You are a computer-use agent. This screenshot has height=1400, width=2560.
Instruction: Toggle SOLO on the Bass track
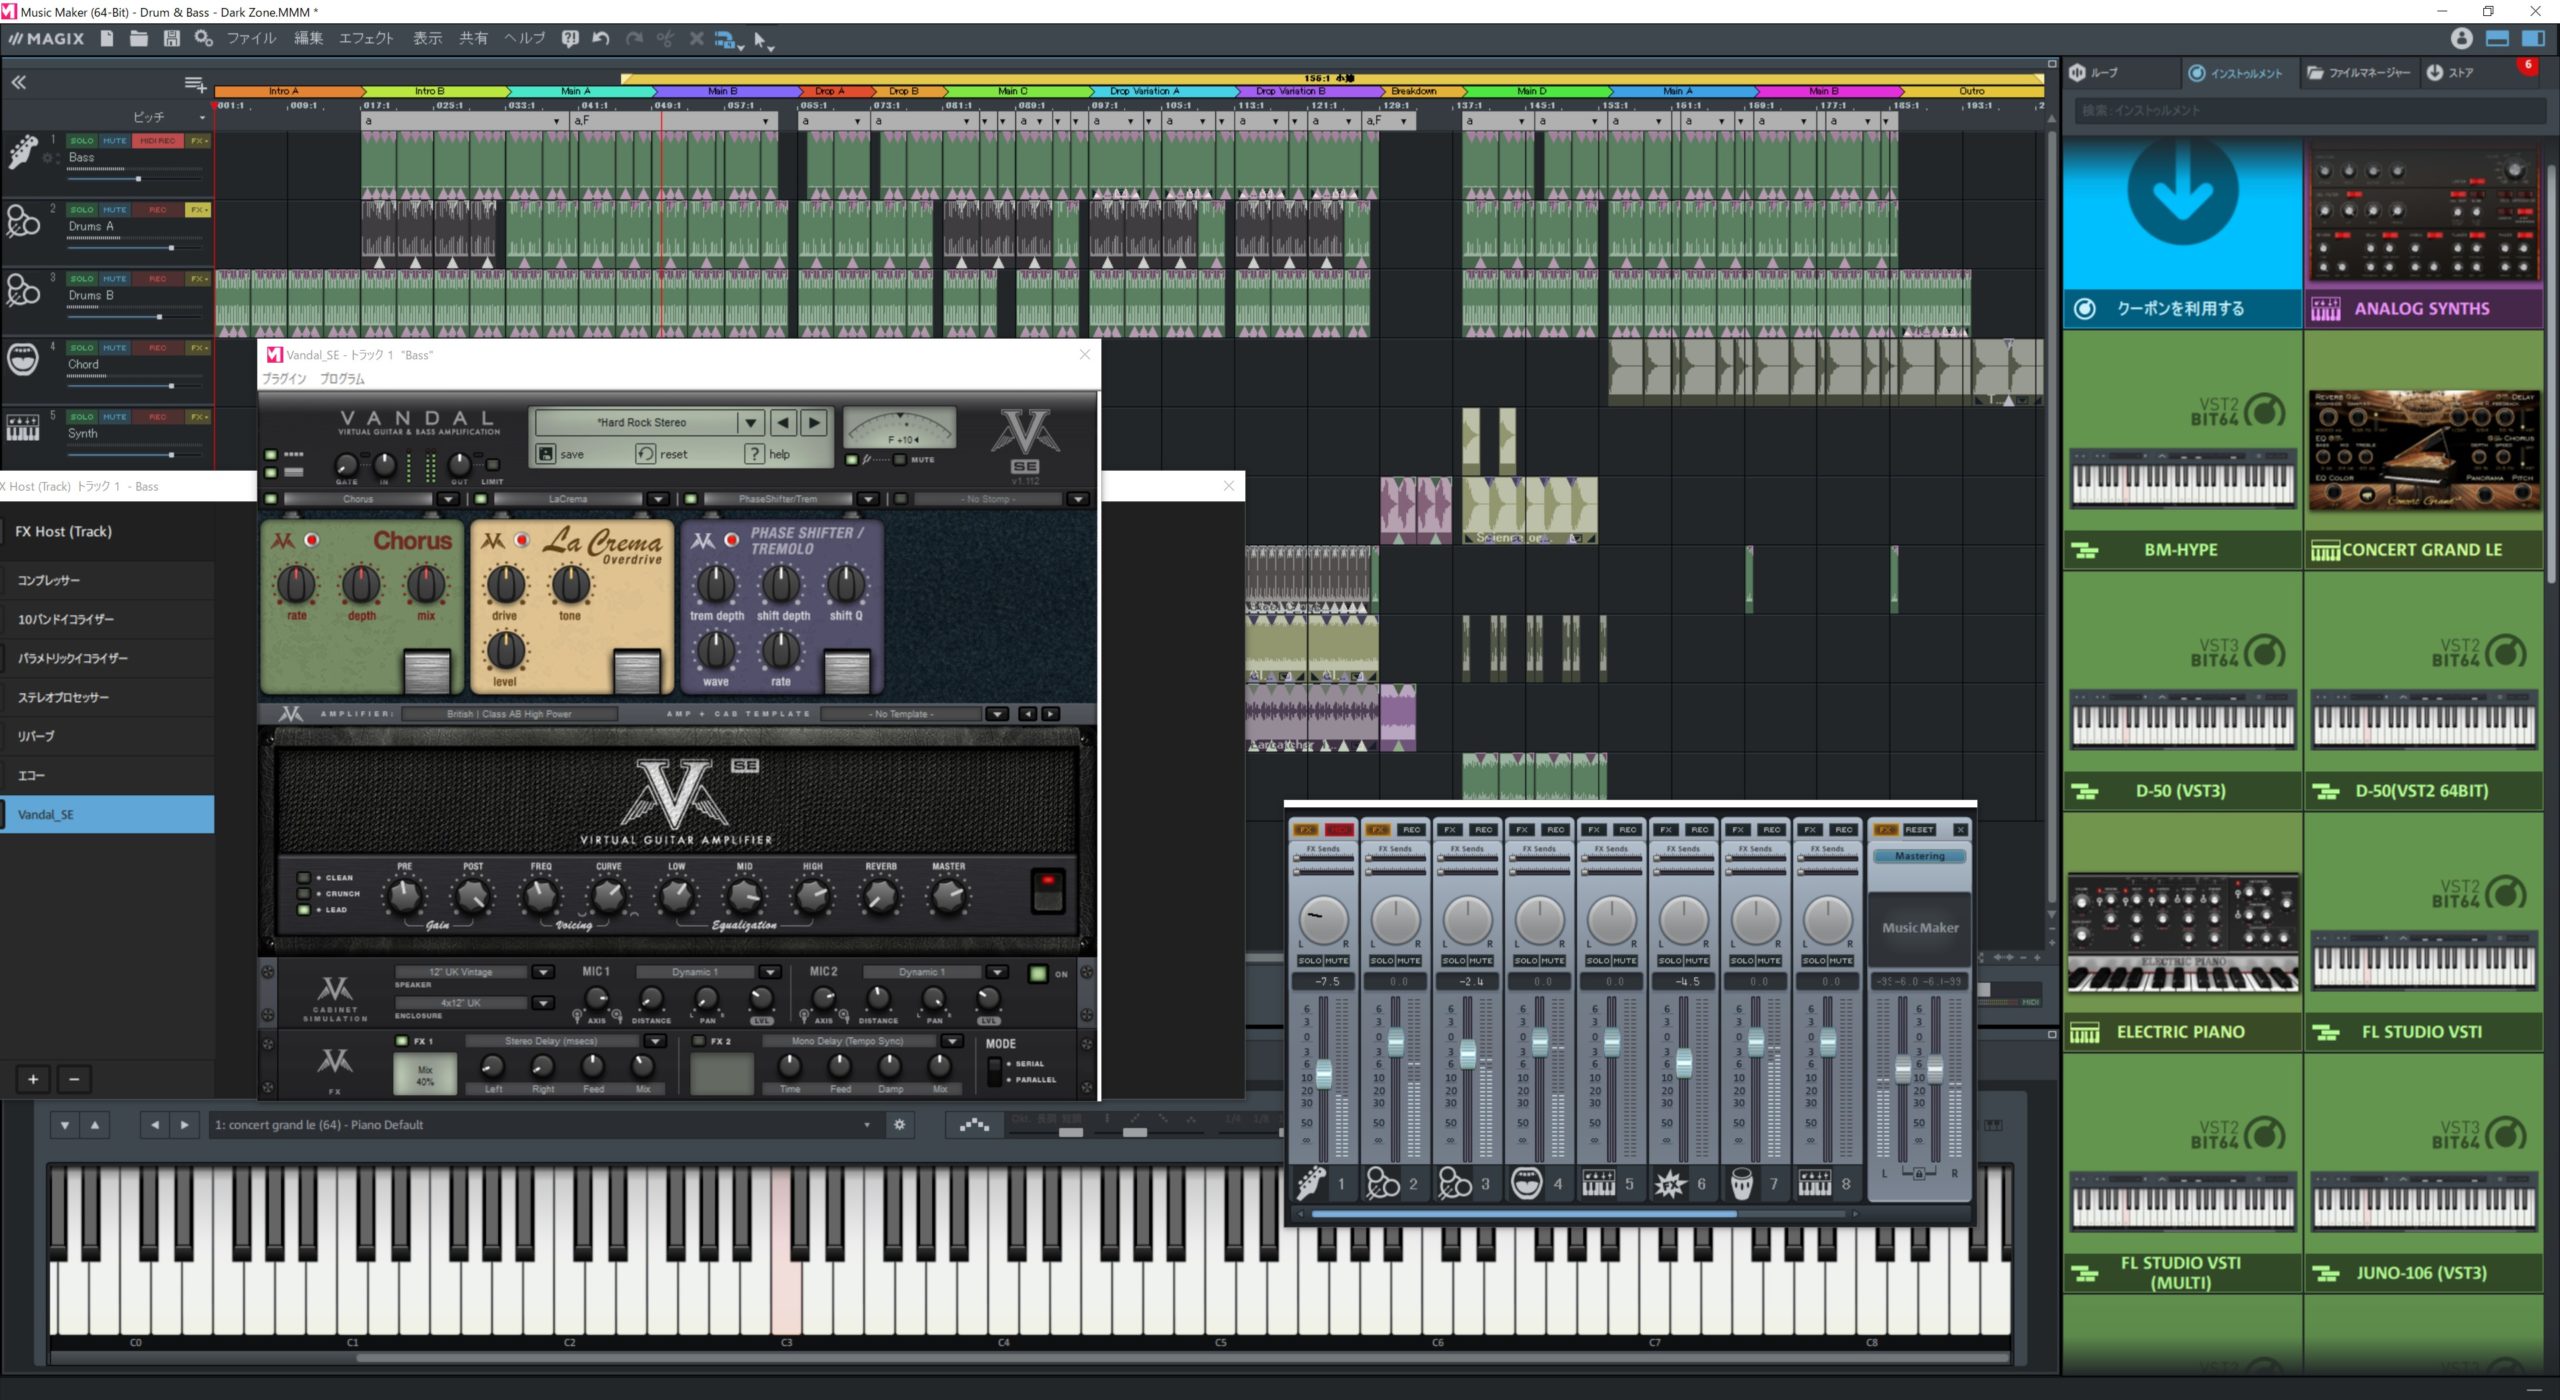coord(82,141)
